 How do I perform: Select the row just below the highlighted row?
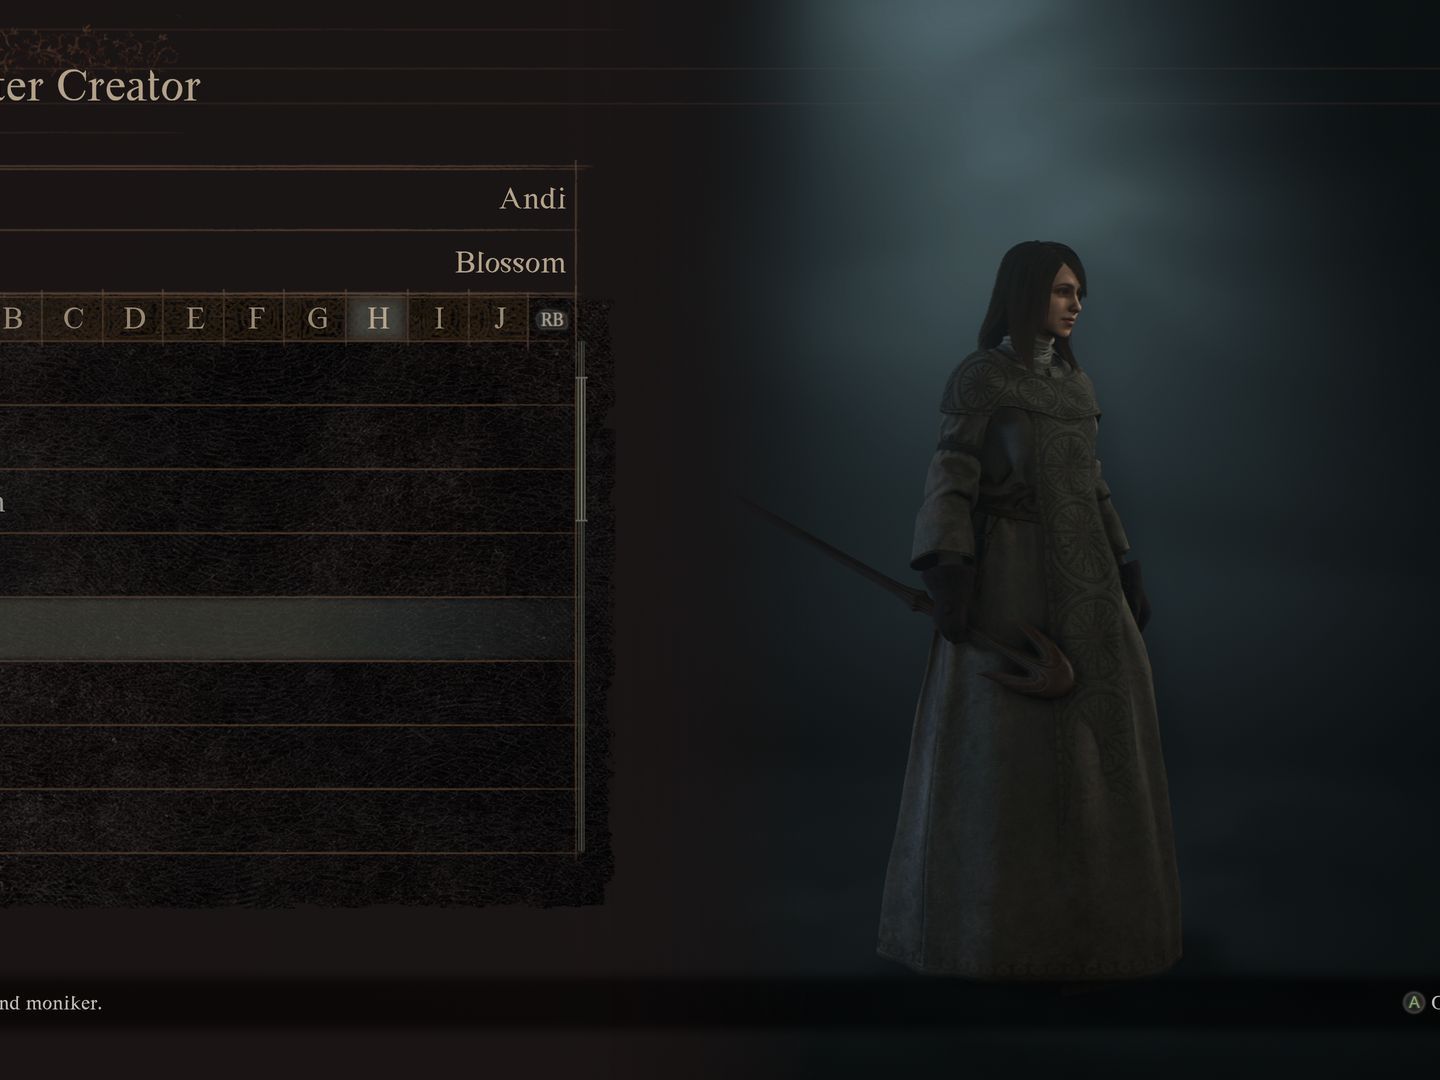point(288,693)
